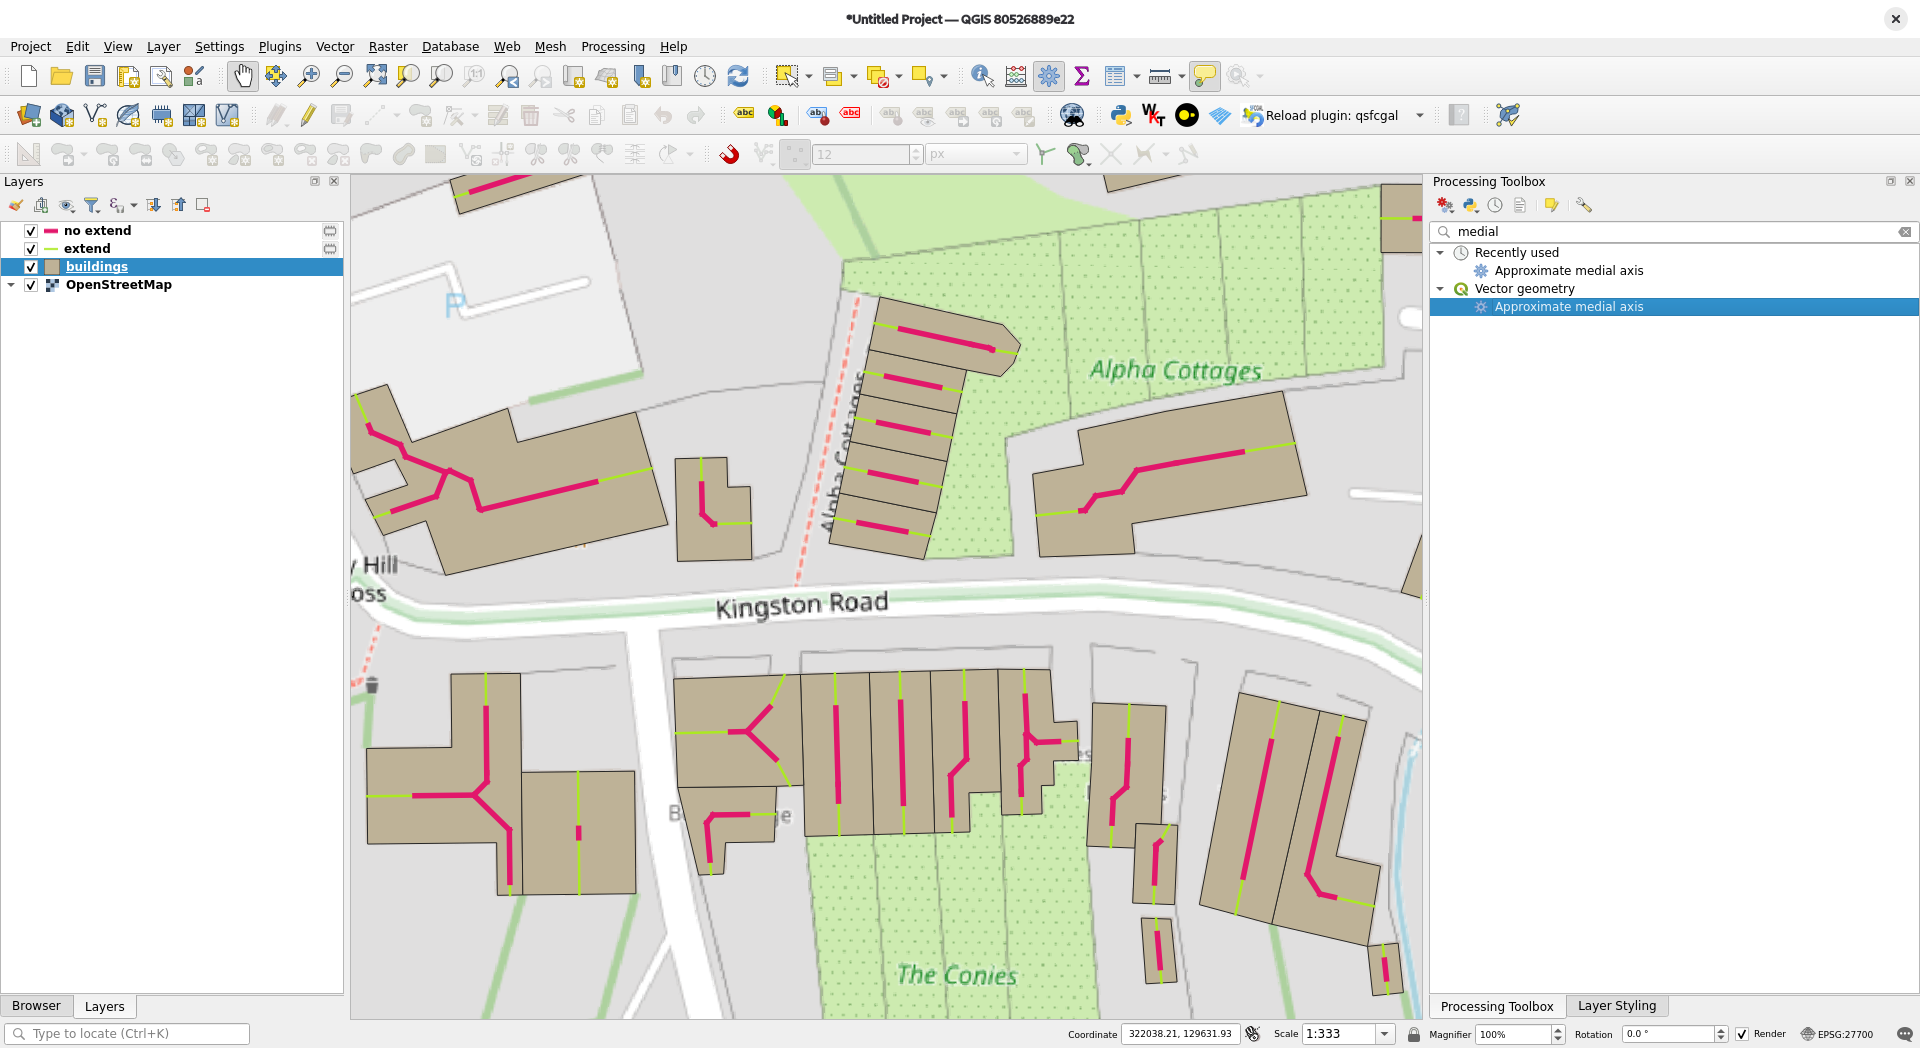Toggle the buildings layer visibility checkbox
Image resolution: width=1920 pixels, height=1048 pixels.
point(31,267)
